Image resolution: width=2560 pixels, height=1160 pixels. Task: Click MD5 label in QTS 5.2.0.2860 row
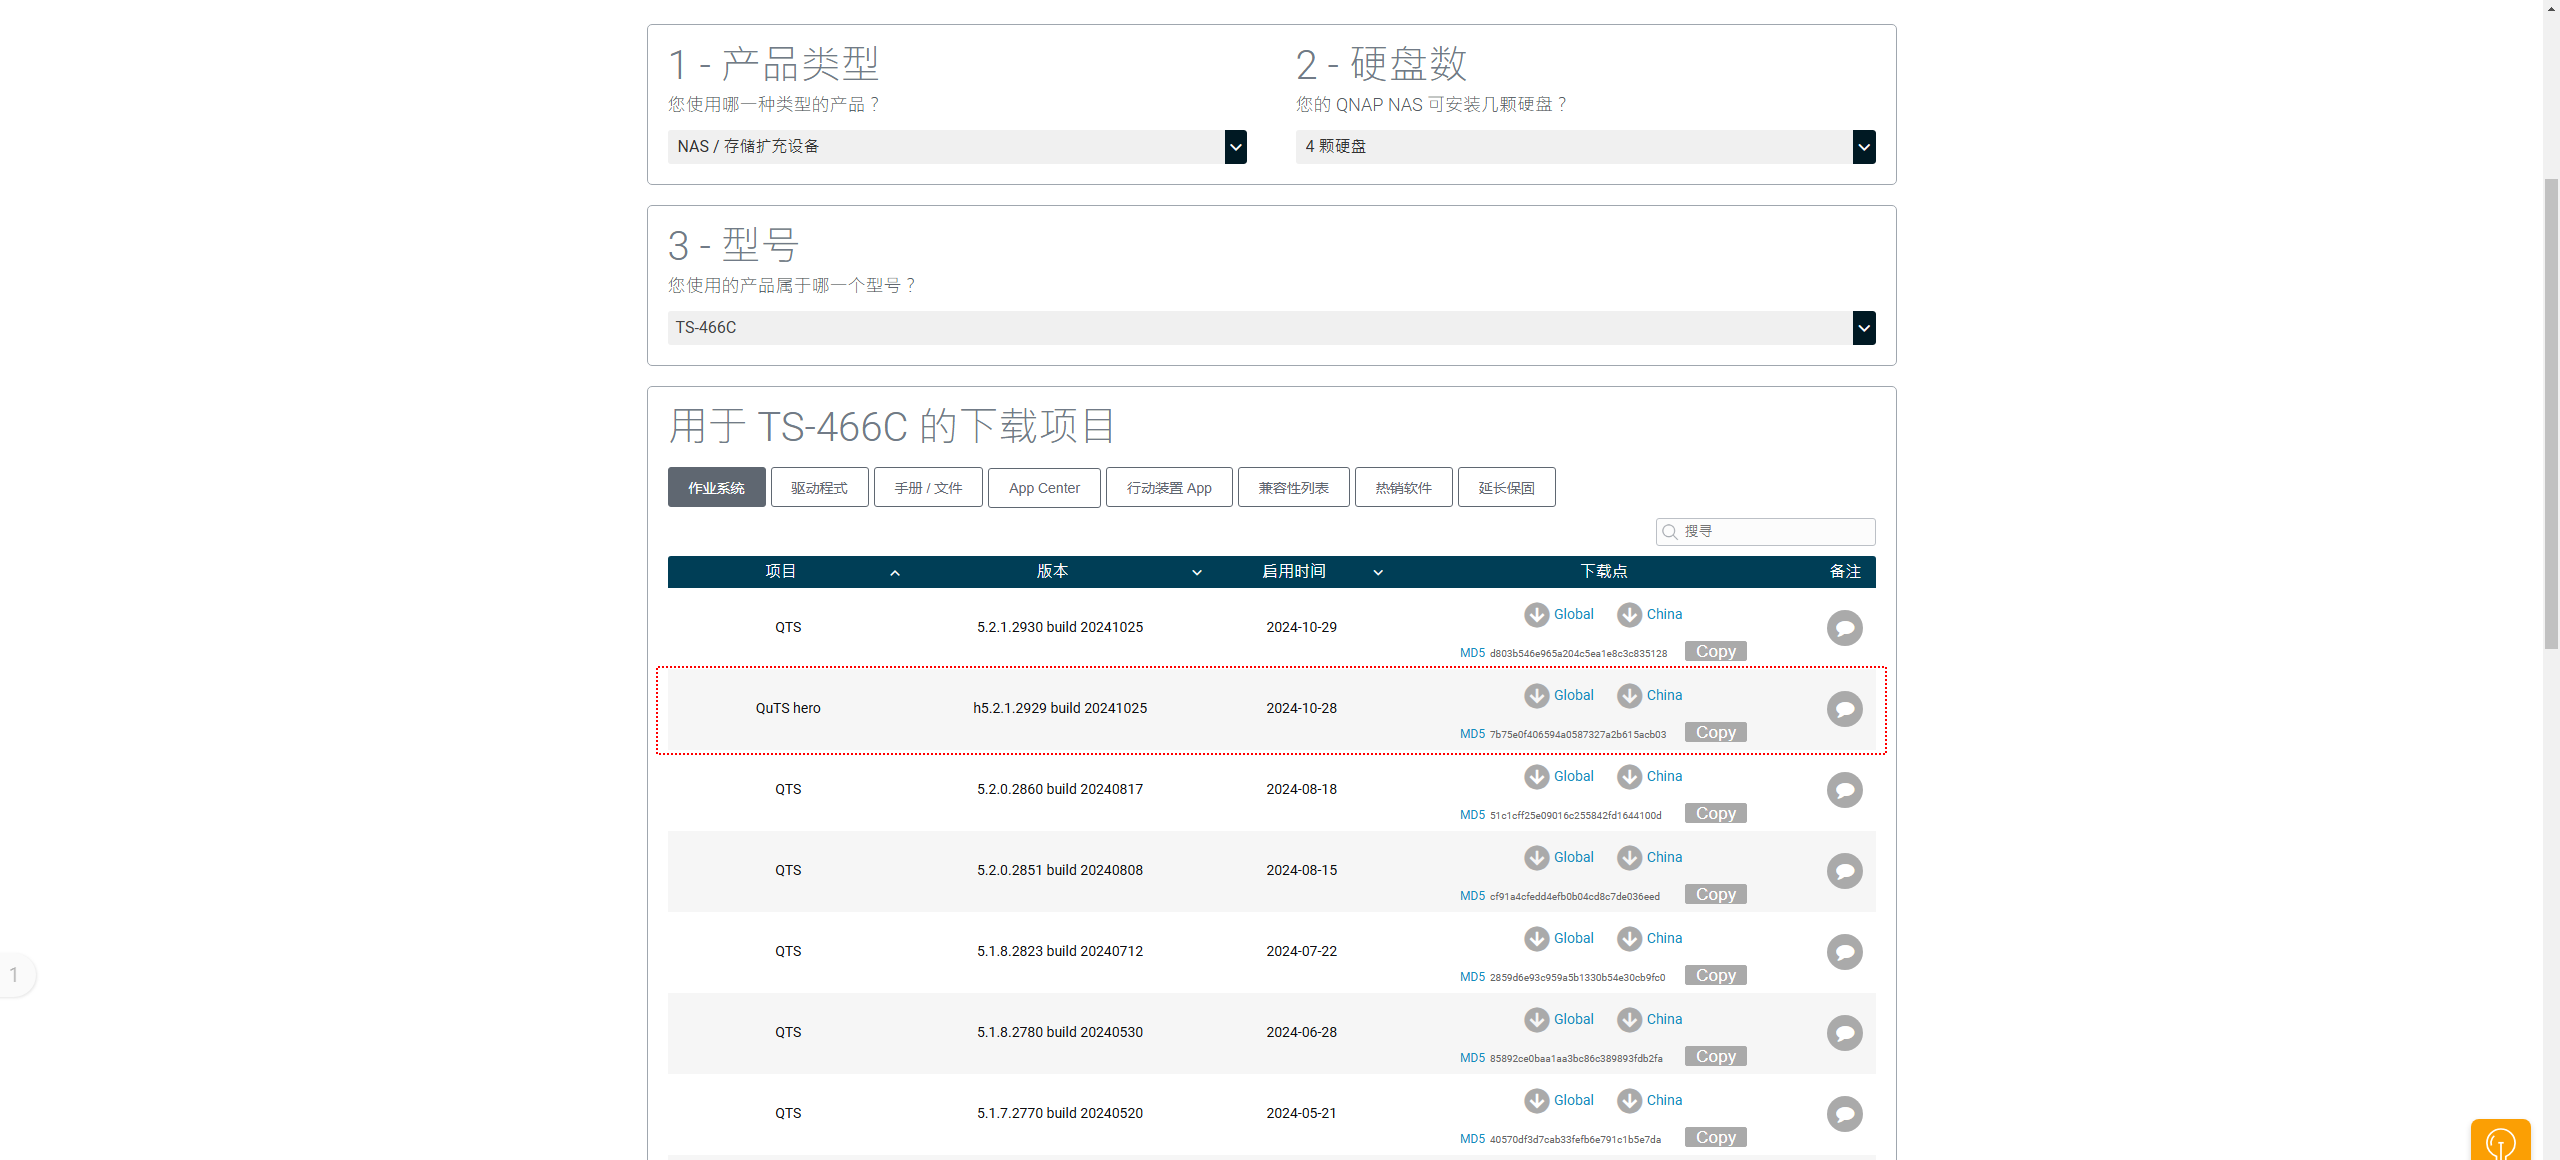1472,815
